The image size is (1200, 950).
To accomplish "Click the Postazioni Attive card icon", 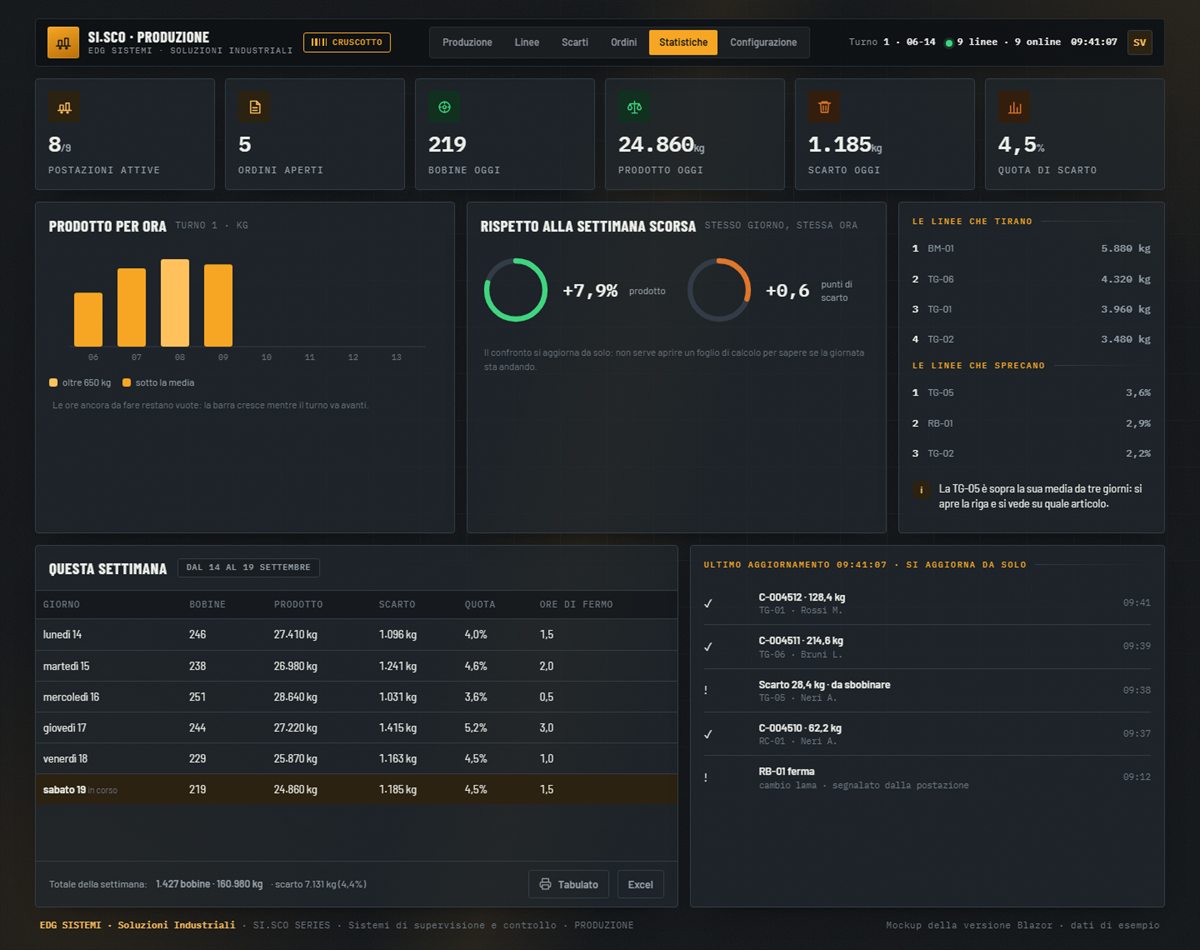I will tap(64, 107).
